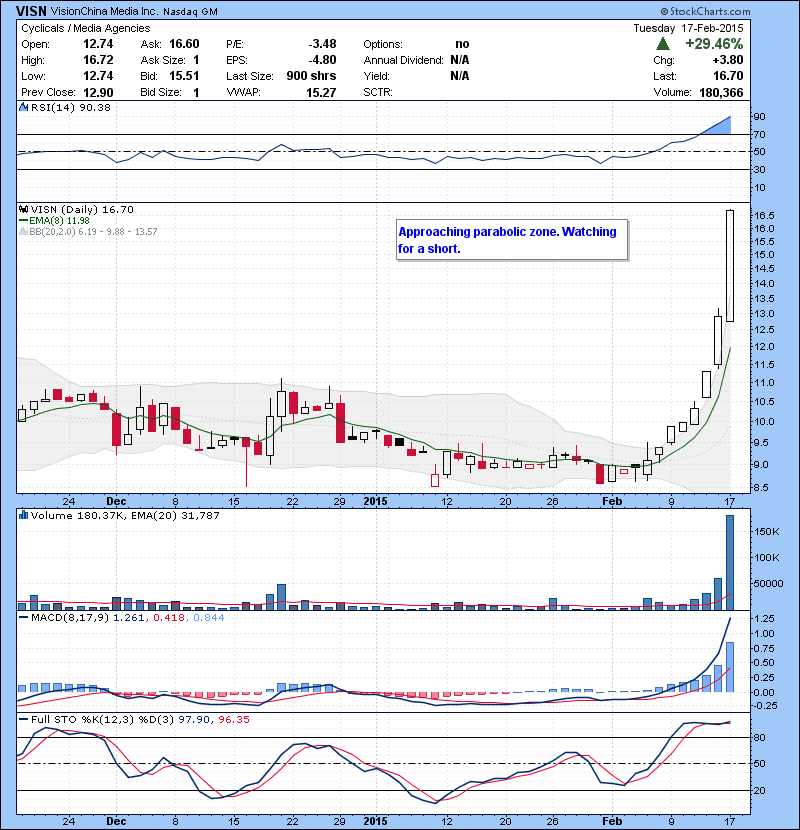The height and width of the screenshot is (830, 800).
Task: Click the VISN (Daily) 16.70 legend
Action: click(83, 210)
